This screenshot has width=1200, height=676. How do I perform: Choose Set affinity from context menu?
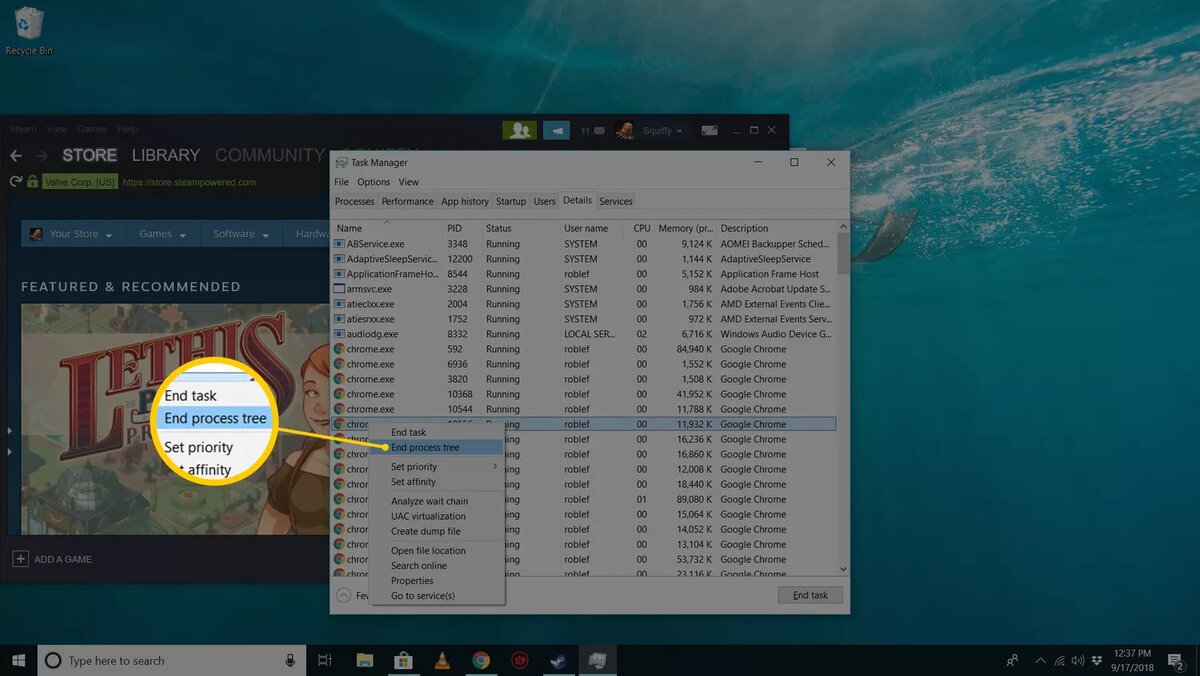pyautogui.click(x=437, y=482)
